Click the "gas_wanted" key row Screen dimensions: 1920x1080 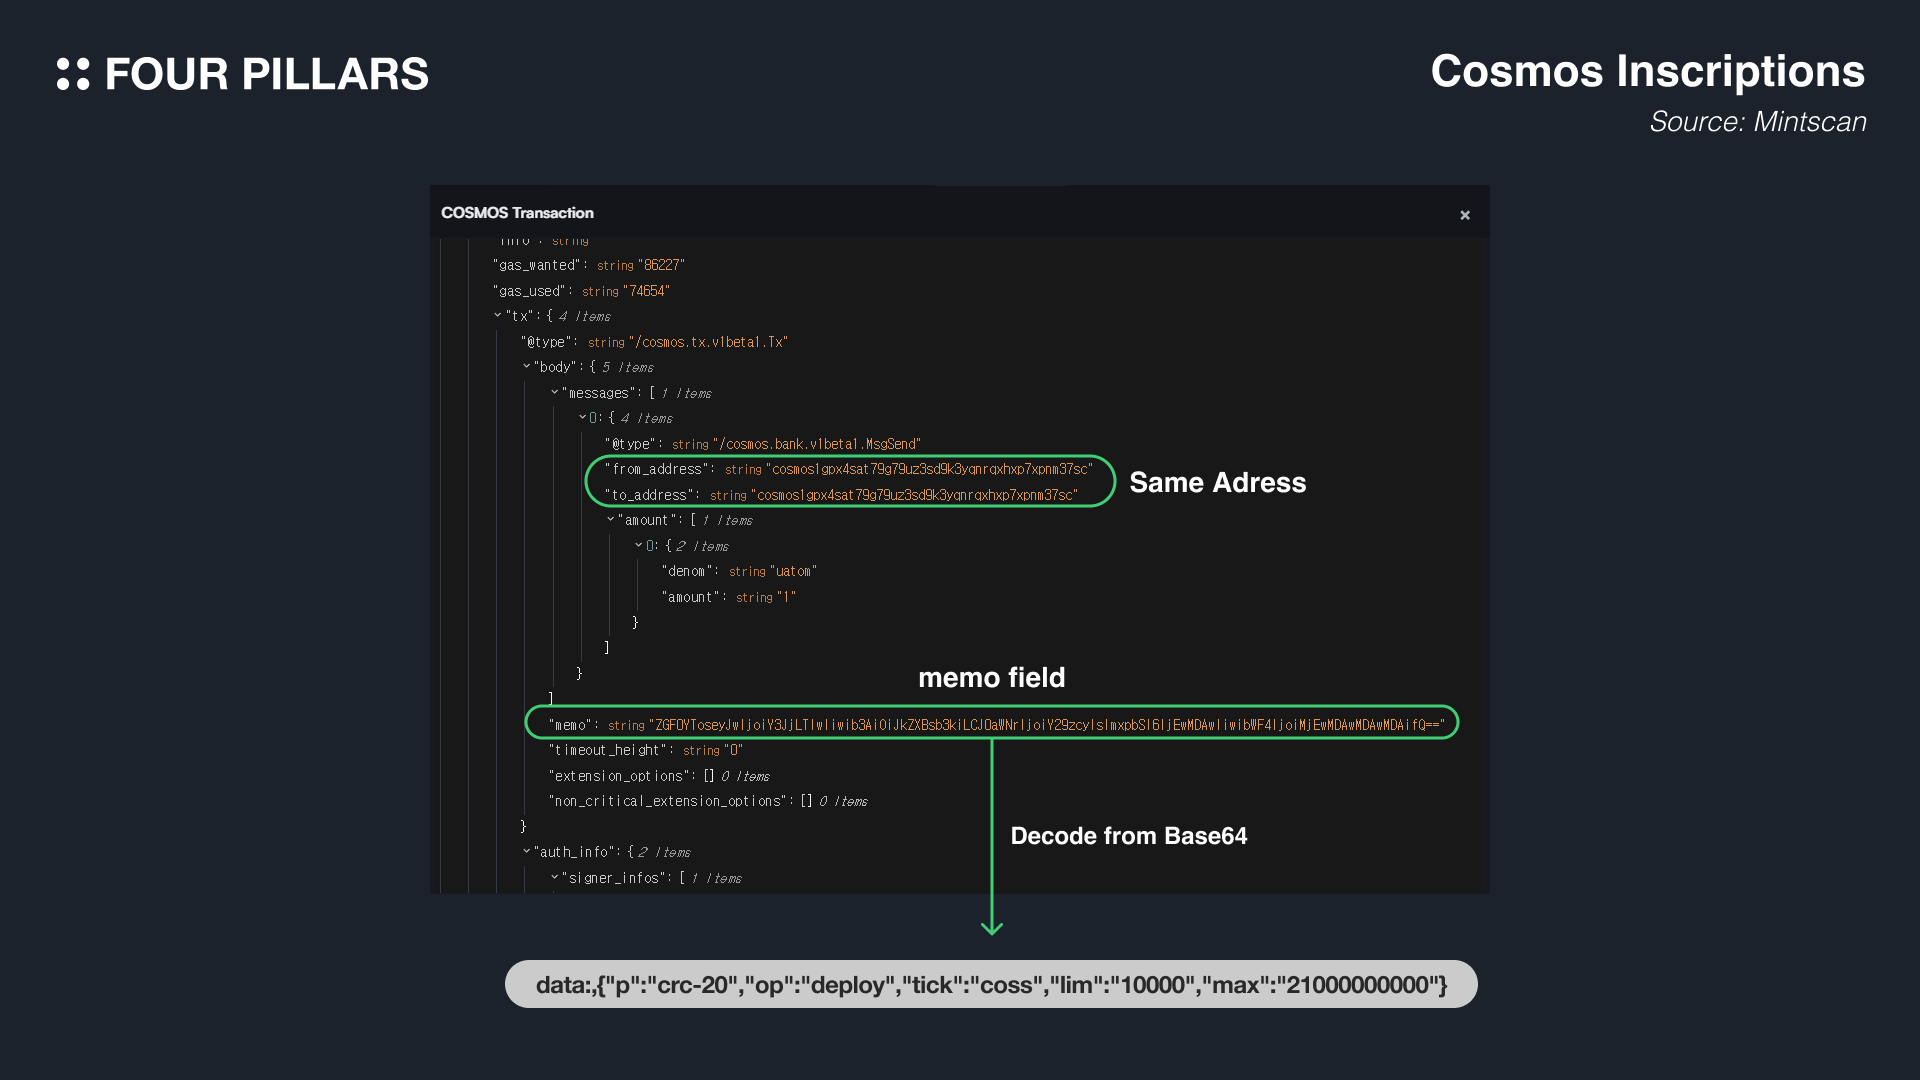537,265
